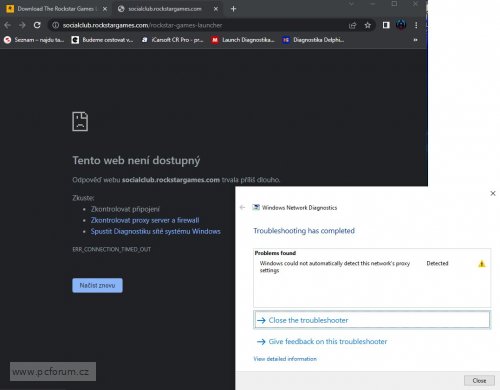
Task: Click Close the troubleshooter option
Action: pyautogui.click(x=372, y=320)
